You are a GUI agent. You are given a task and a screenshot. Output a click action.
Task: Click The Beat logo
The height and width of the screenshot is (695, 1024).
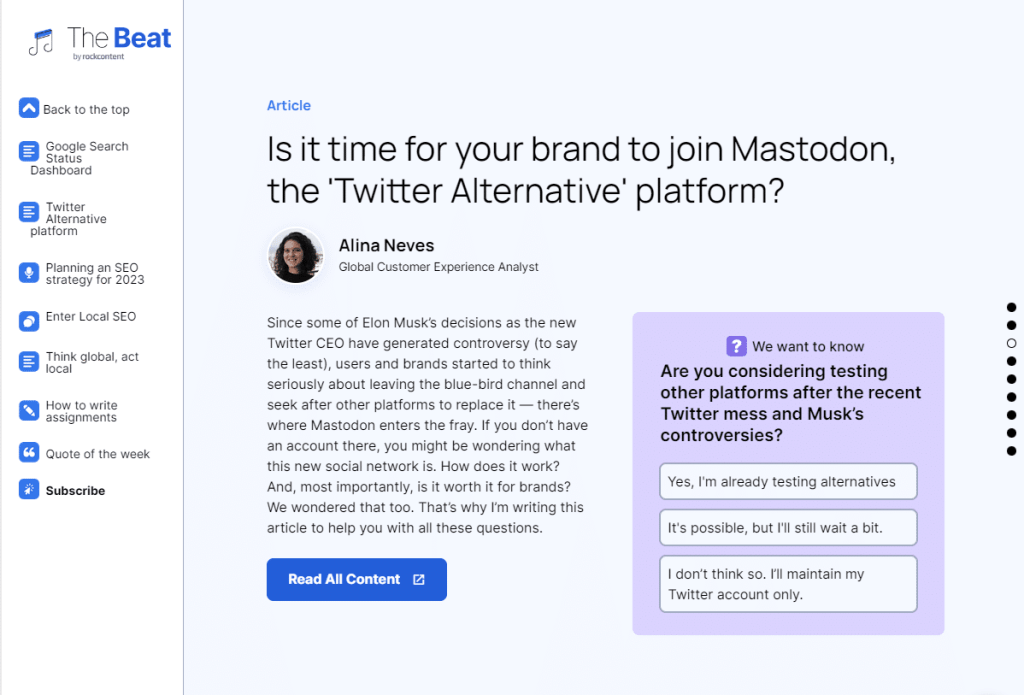tap(100, 42)
